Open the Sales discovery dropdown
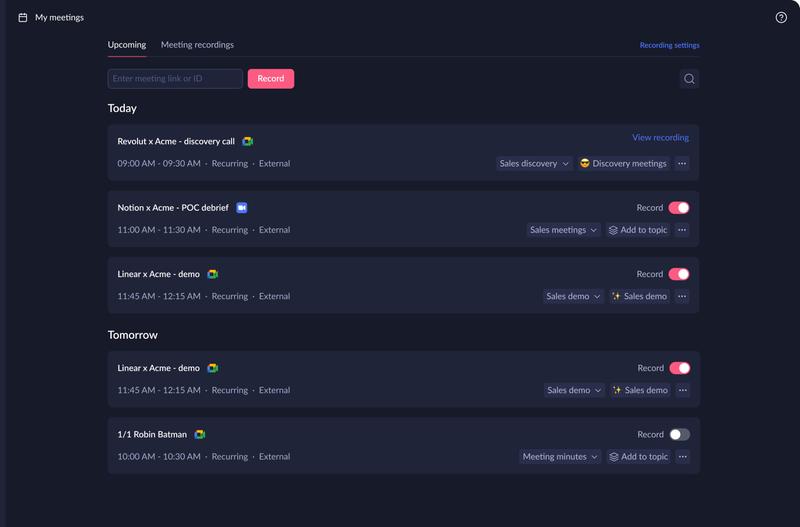800x527 pixels. [x=534, y=163]
